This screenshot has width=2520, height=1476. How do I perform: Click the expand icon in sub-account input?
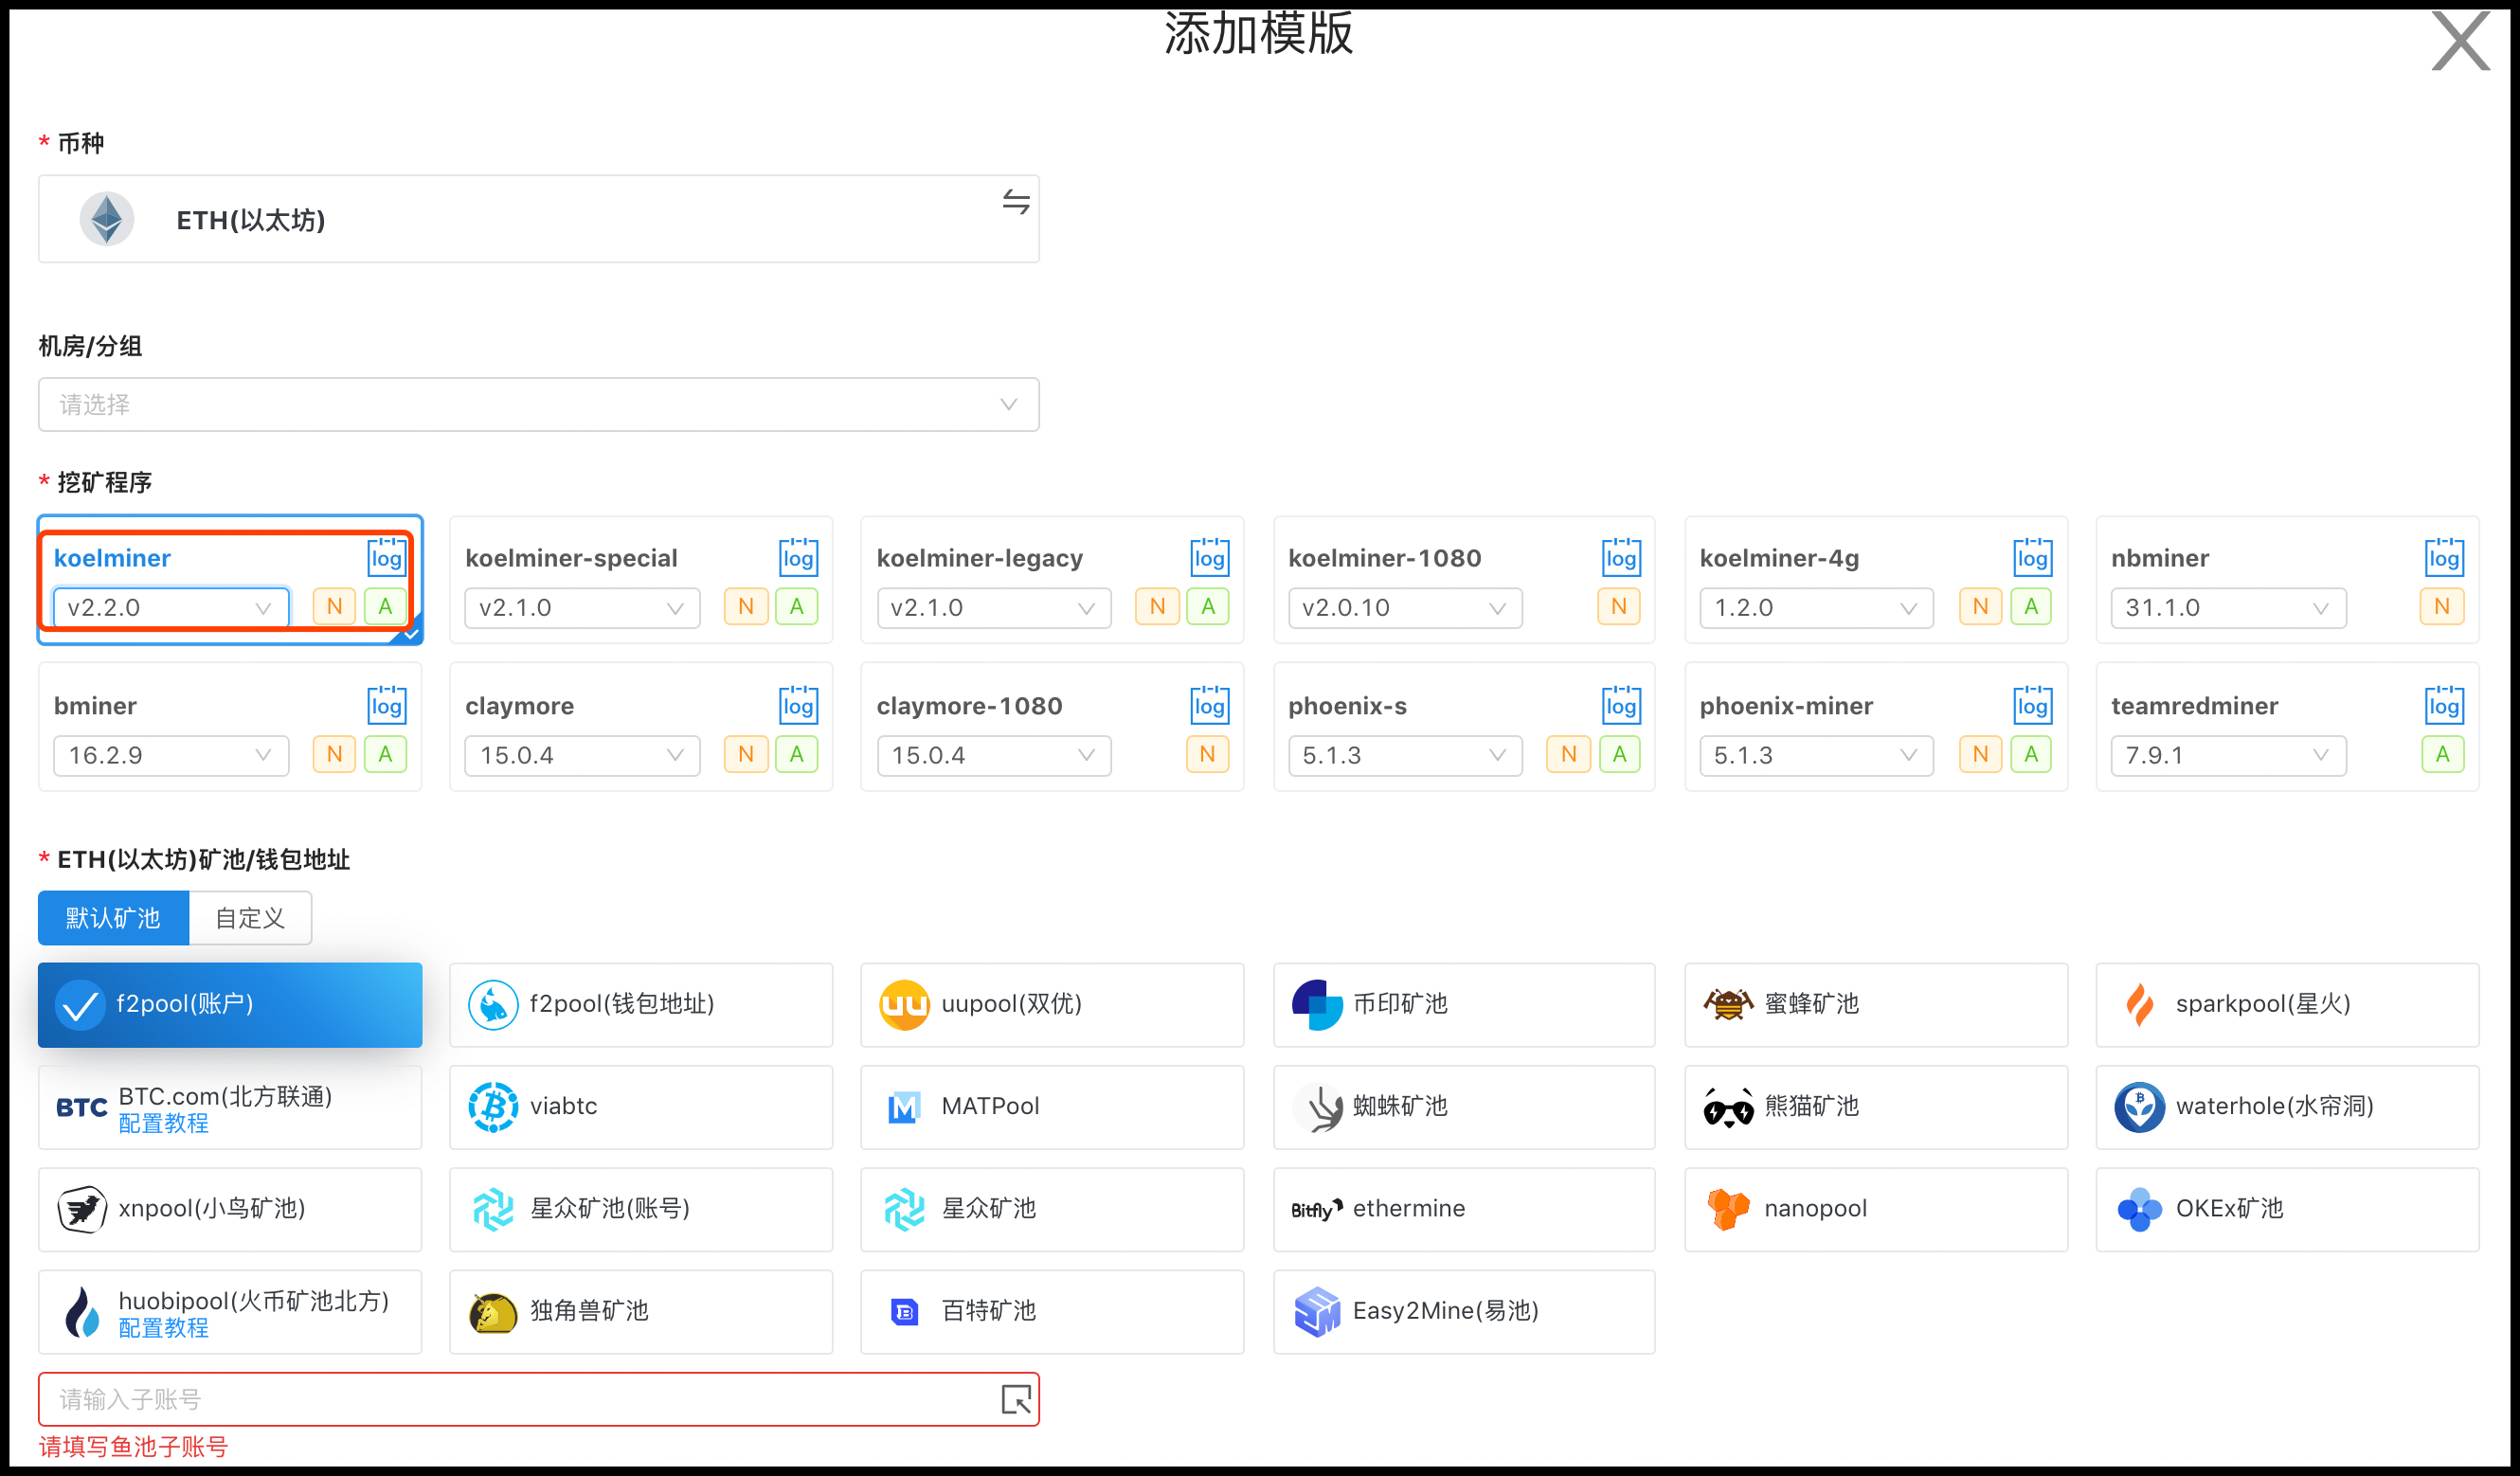[1016, 1399]
